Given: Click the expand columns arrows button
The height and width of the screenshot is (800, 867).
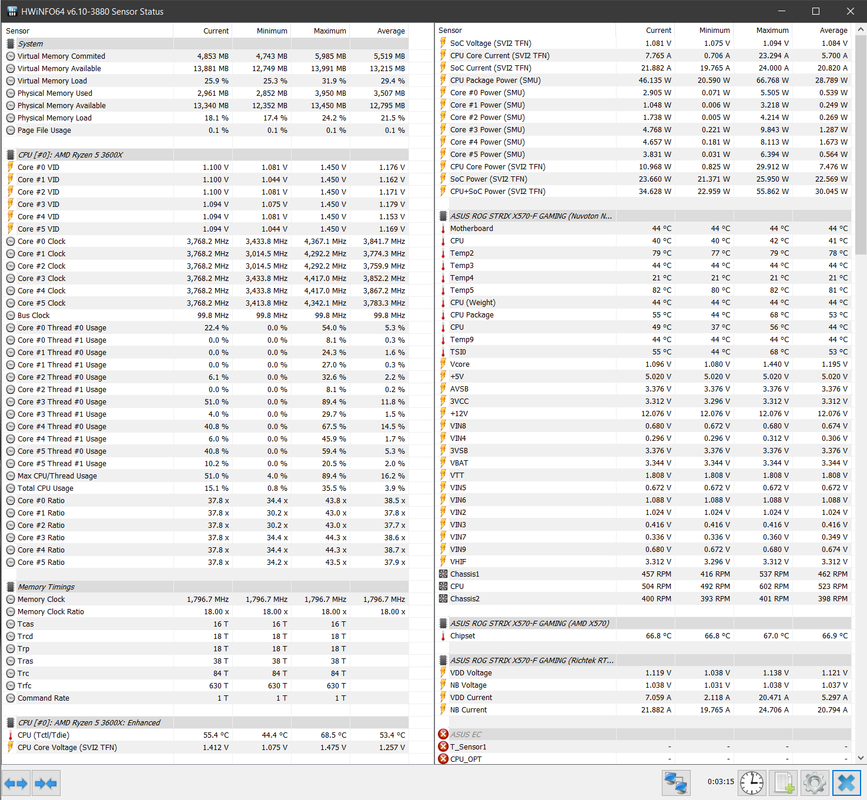Looking at the screenshot, I should click(x=16, y=783).
